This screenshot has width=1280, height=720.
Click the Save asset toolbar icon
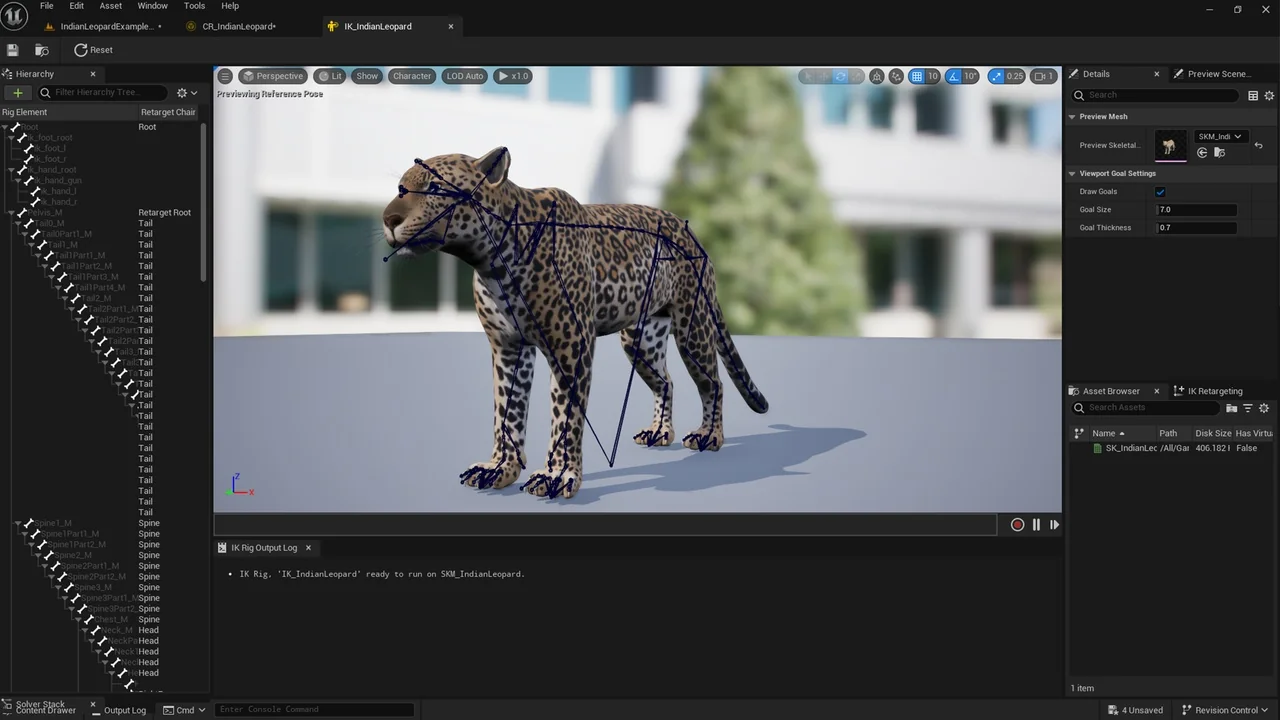tap(12, 50)
